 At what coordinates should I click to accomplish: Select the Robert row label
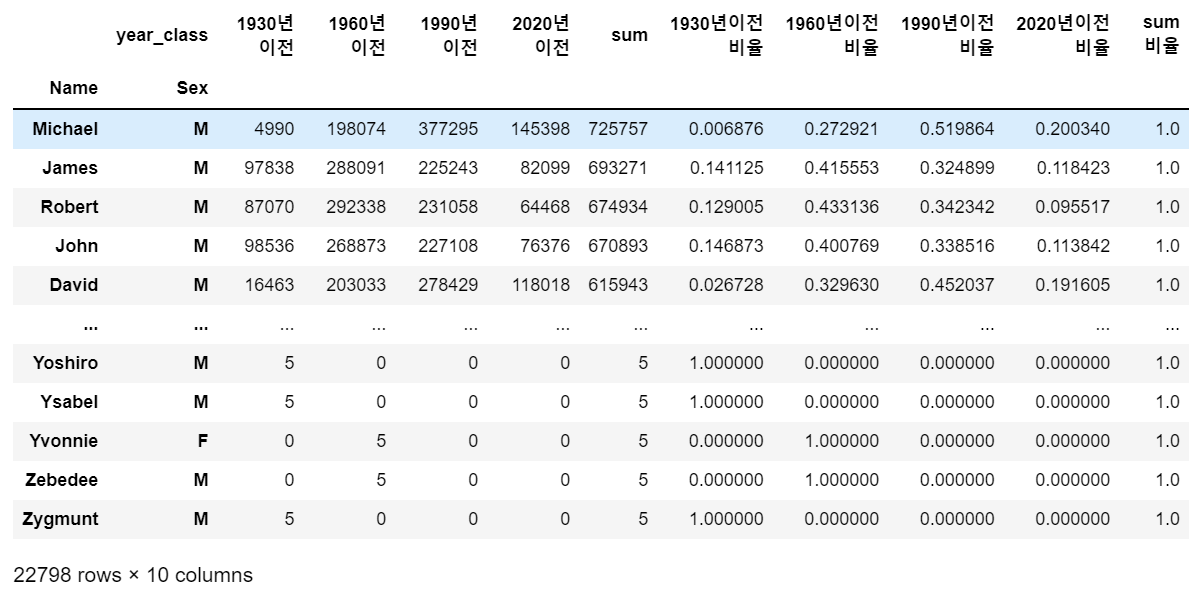point(69,207)
